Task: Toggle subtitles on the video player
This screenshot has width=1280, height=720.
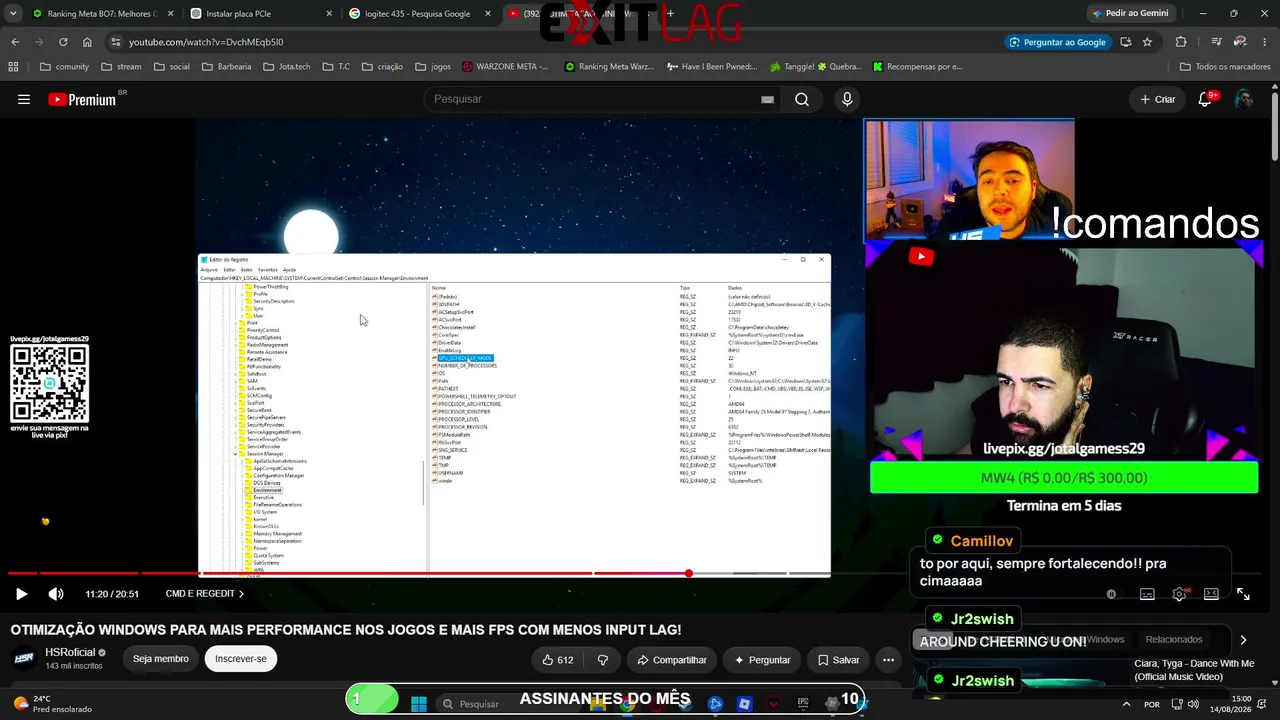Action: 1147,594
